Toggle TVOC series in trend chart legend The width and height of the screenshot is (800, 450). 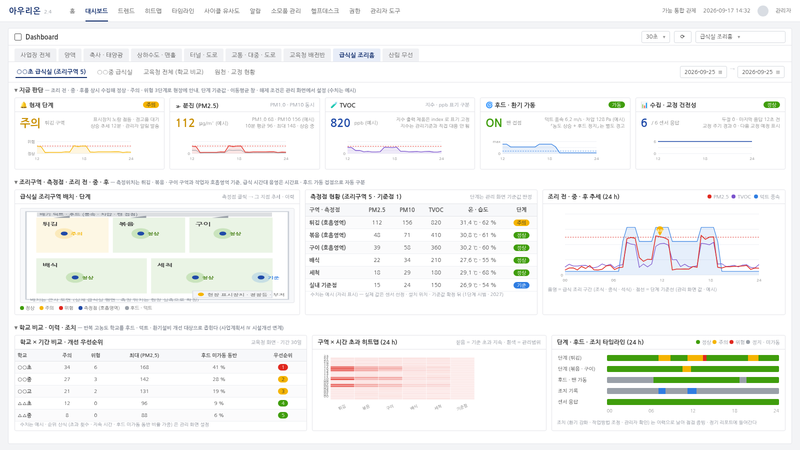[741, 196]
